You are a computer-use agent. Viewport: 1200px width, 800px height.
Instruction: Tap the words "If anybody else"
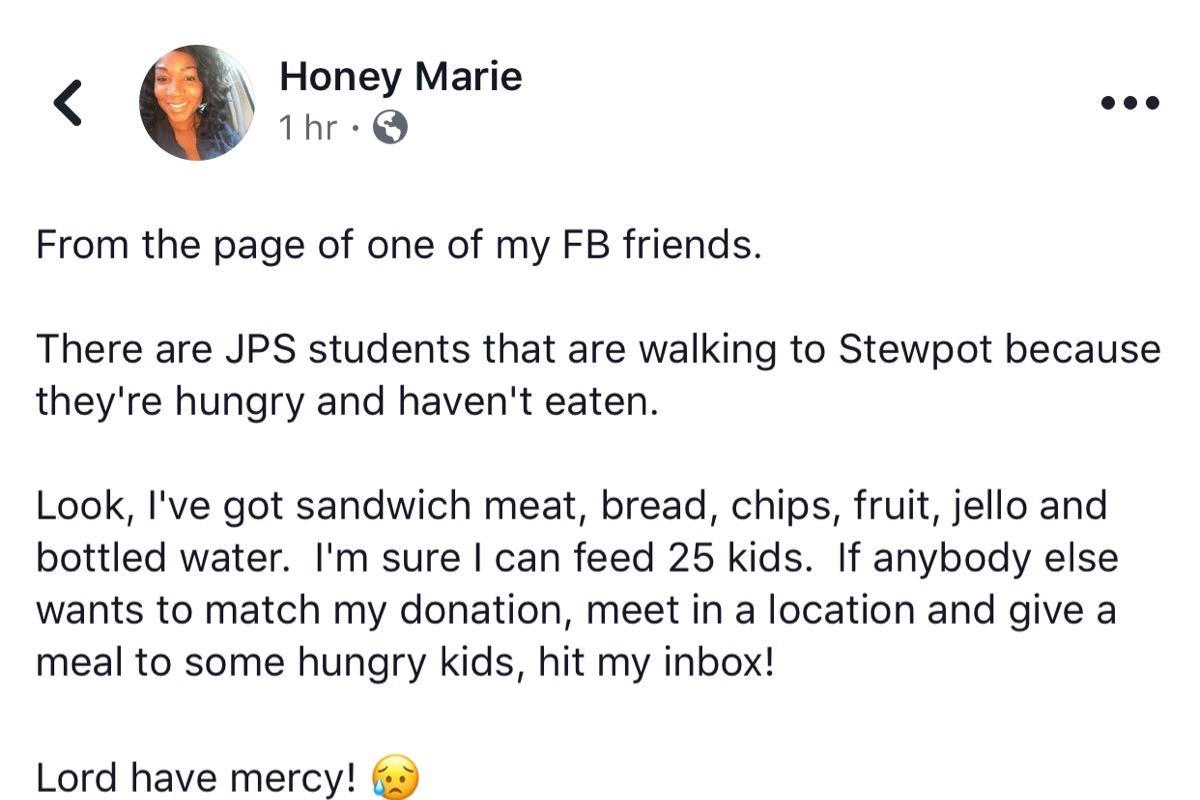click(x=978, y=558)
